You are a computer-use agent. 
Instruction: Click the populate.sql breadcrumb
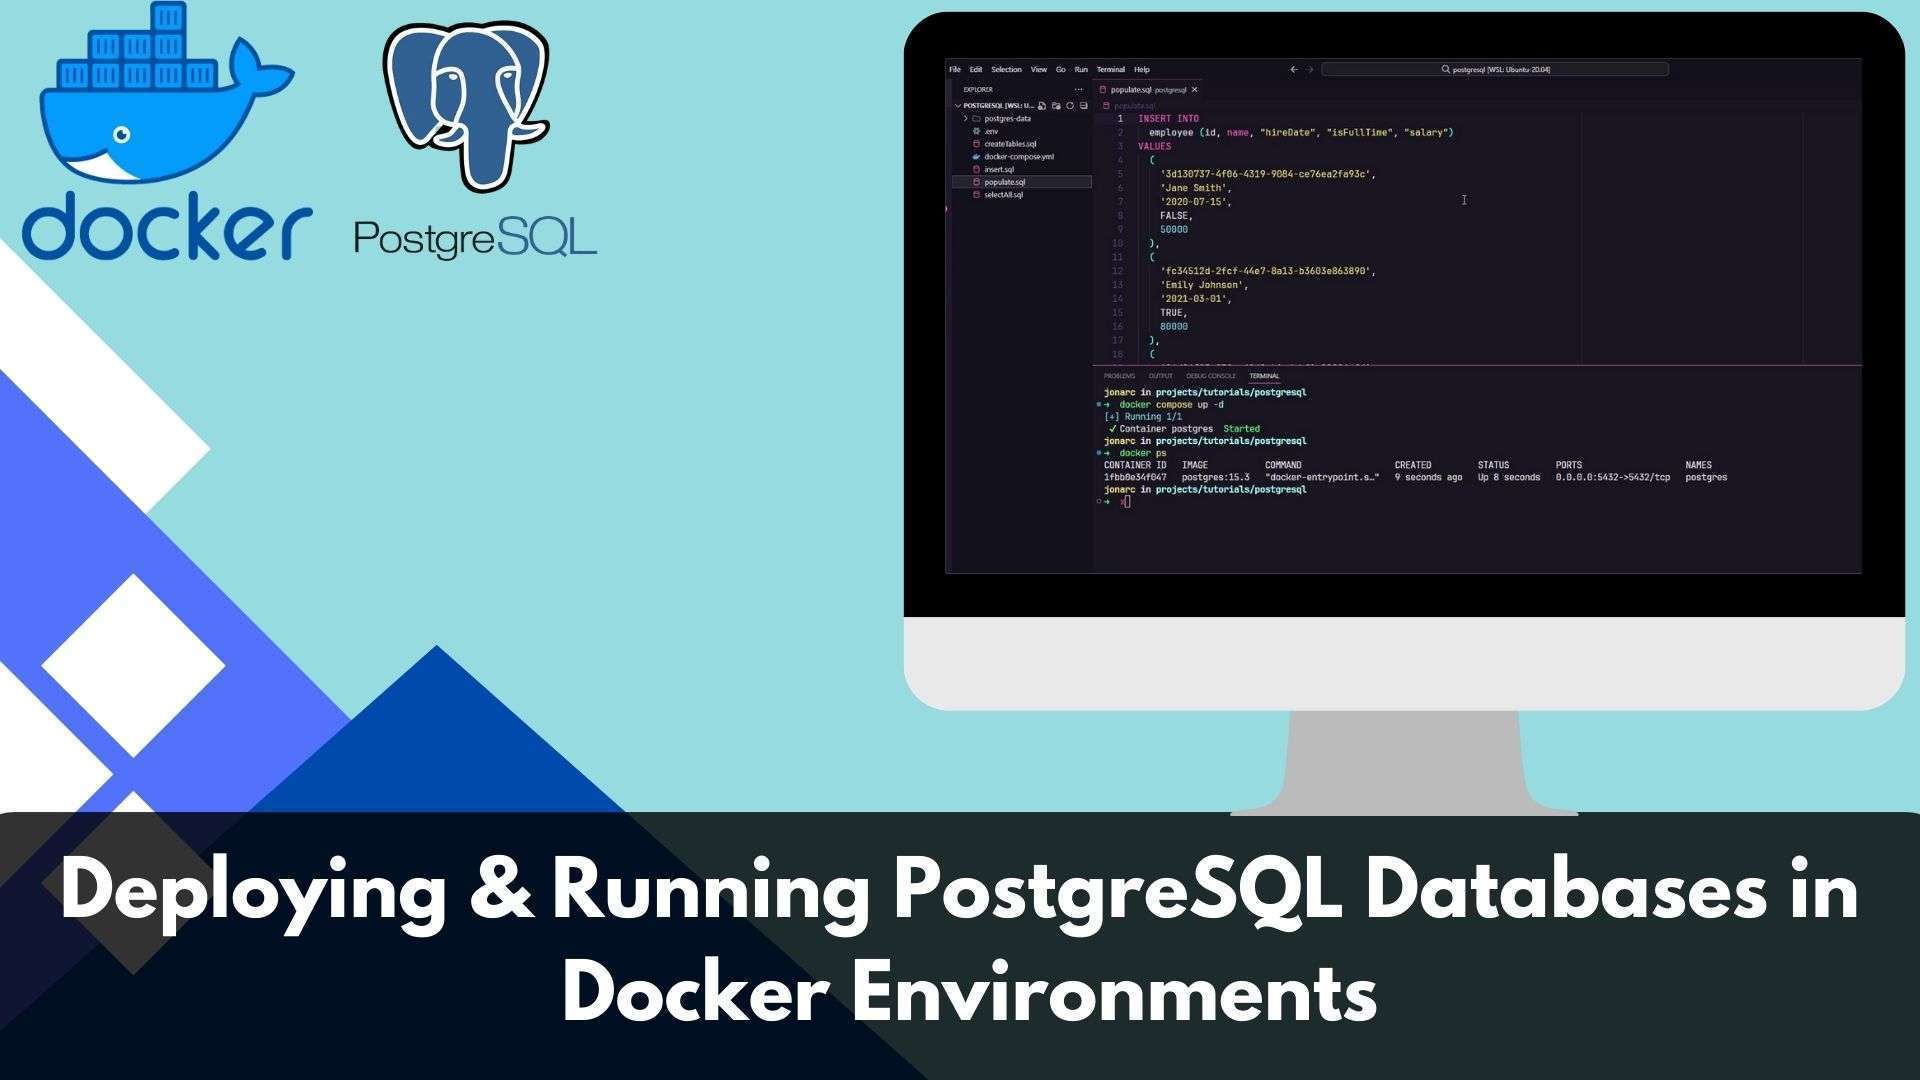1134,105
